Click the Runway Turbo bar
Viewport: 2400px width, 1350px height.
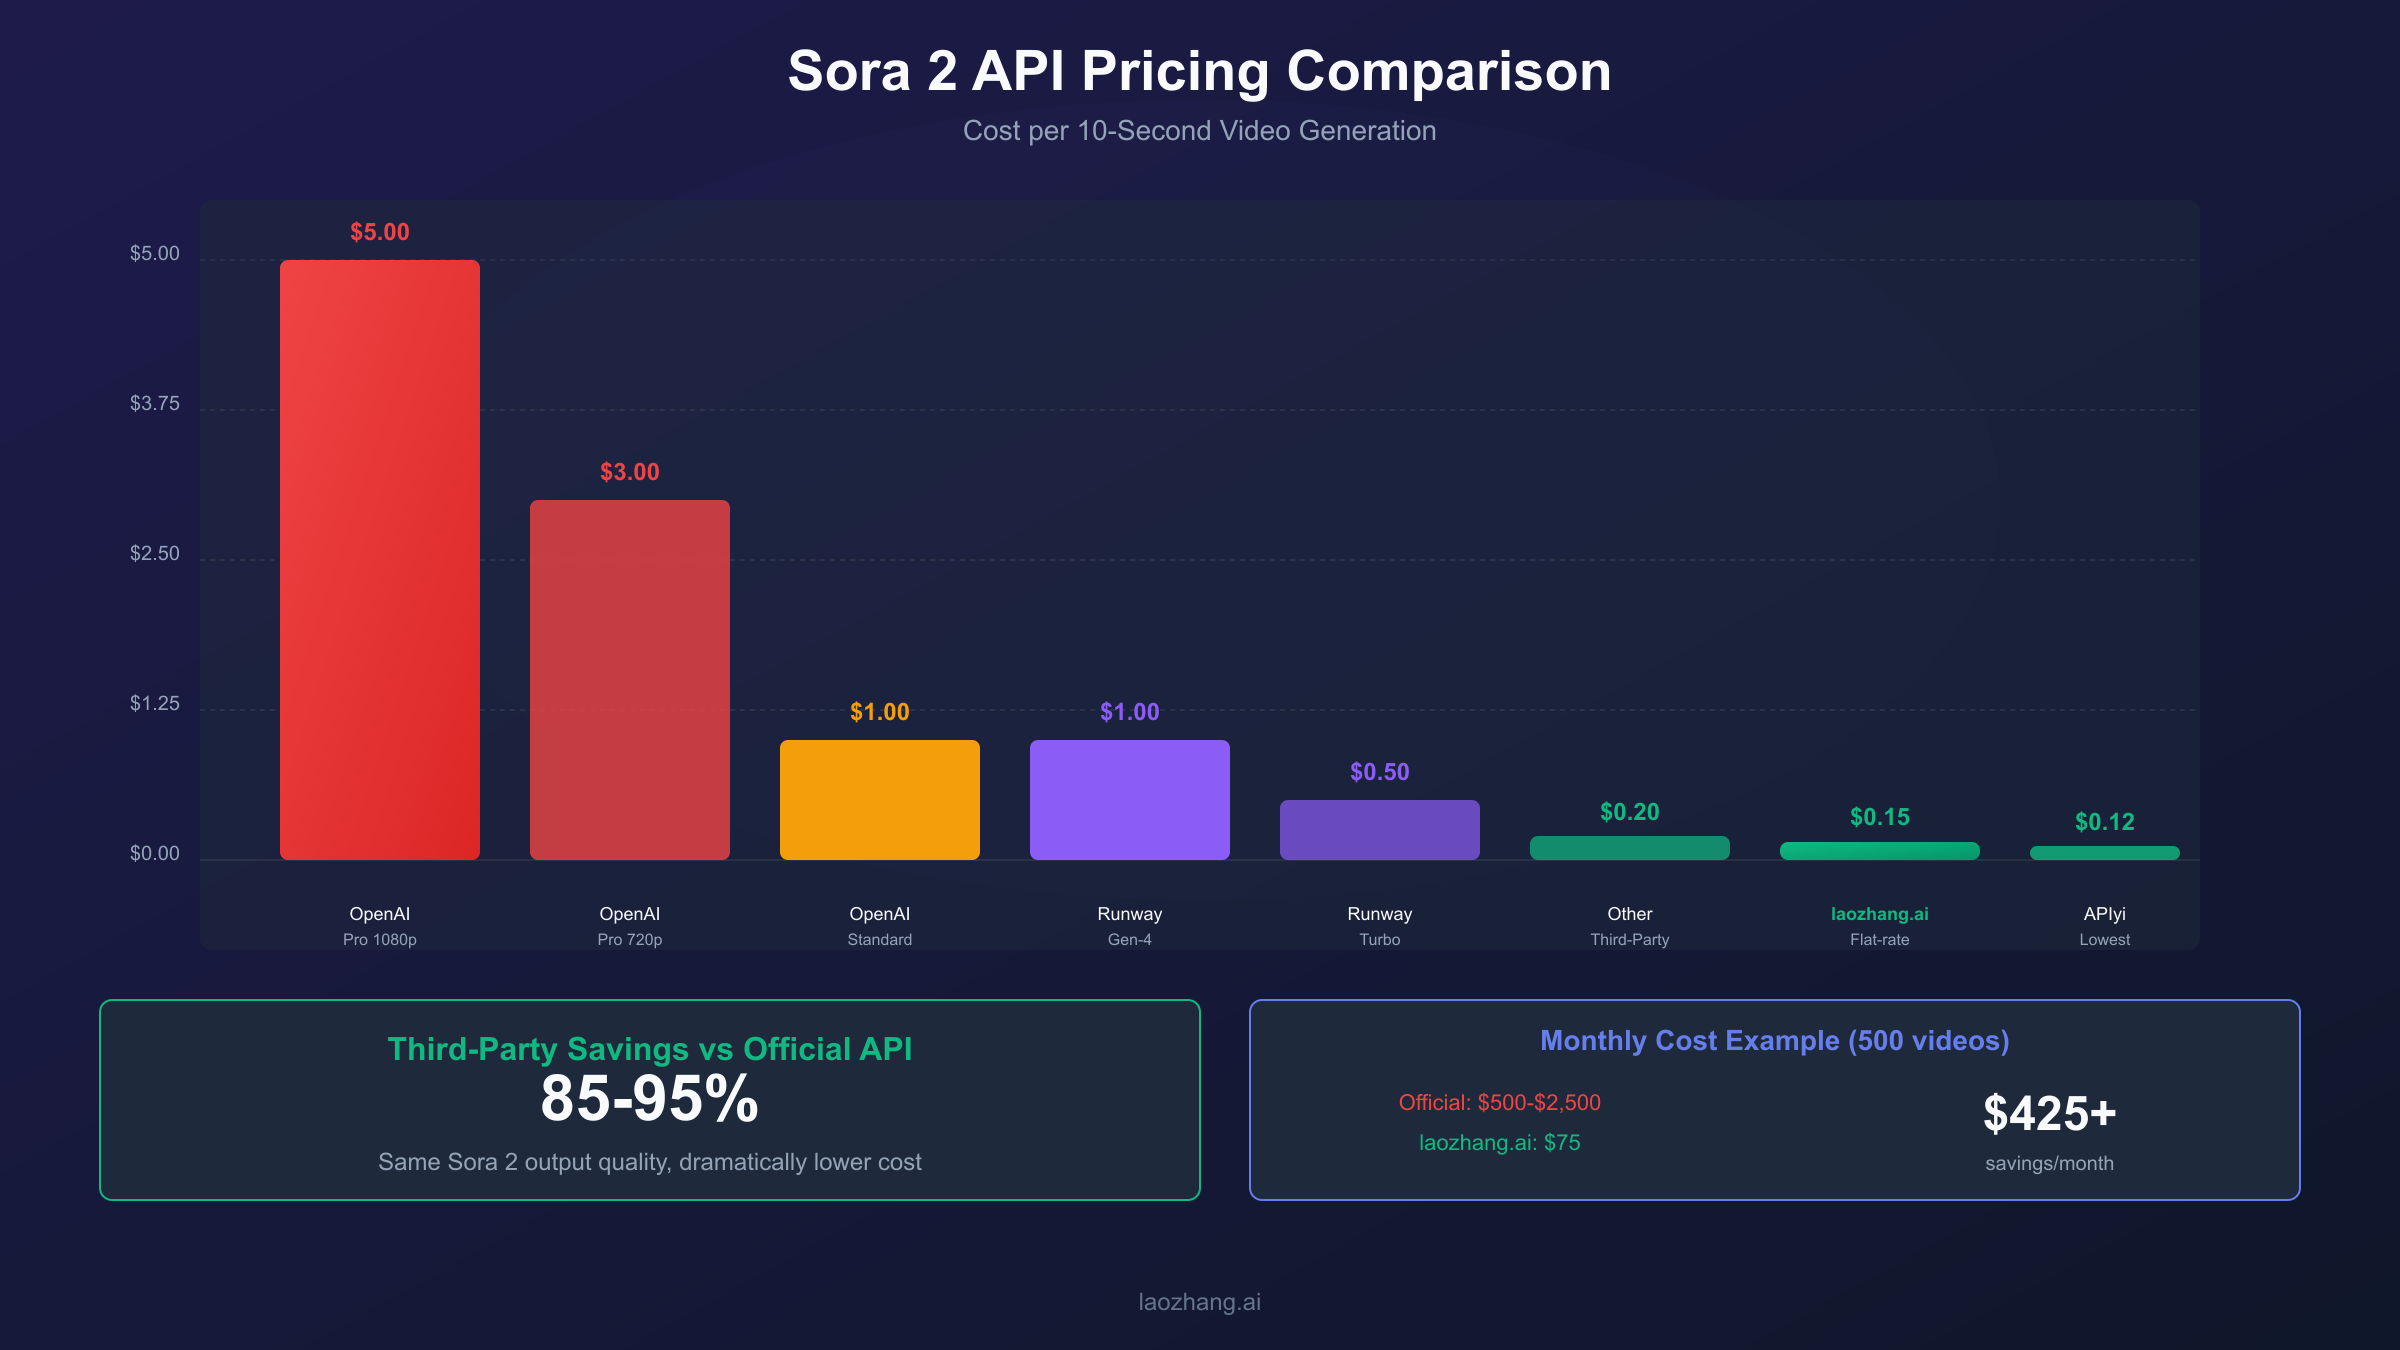tap(1380, 830)
